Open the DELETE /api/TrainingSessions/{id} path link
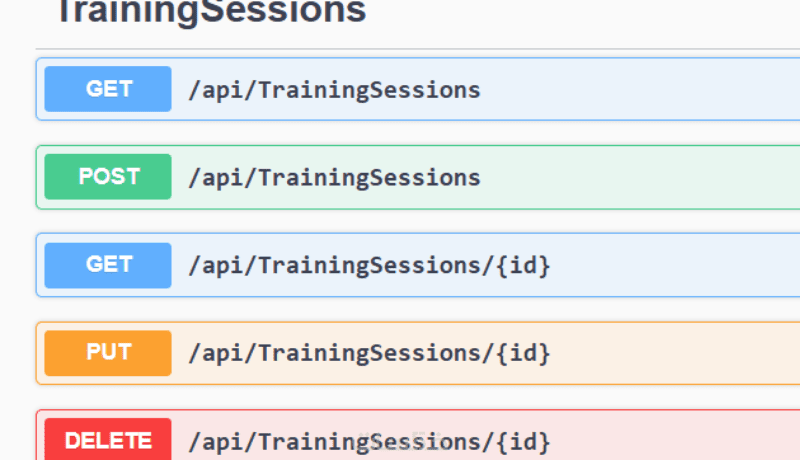The image size is (800, 460). pos(369,441)
